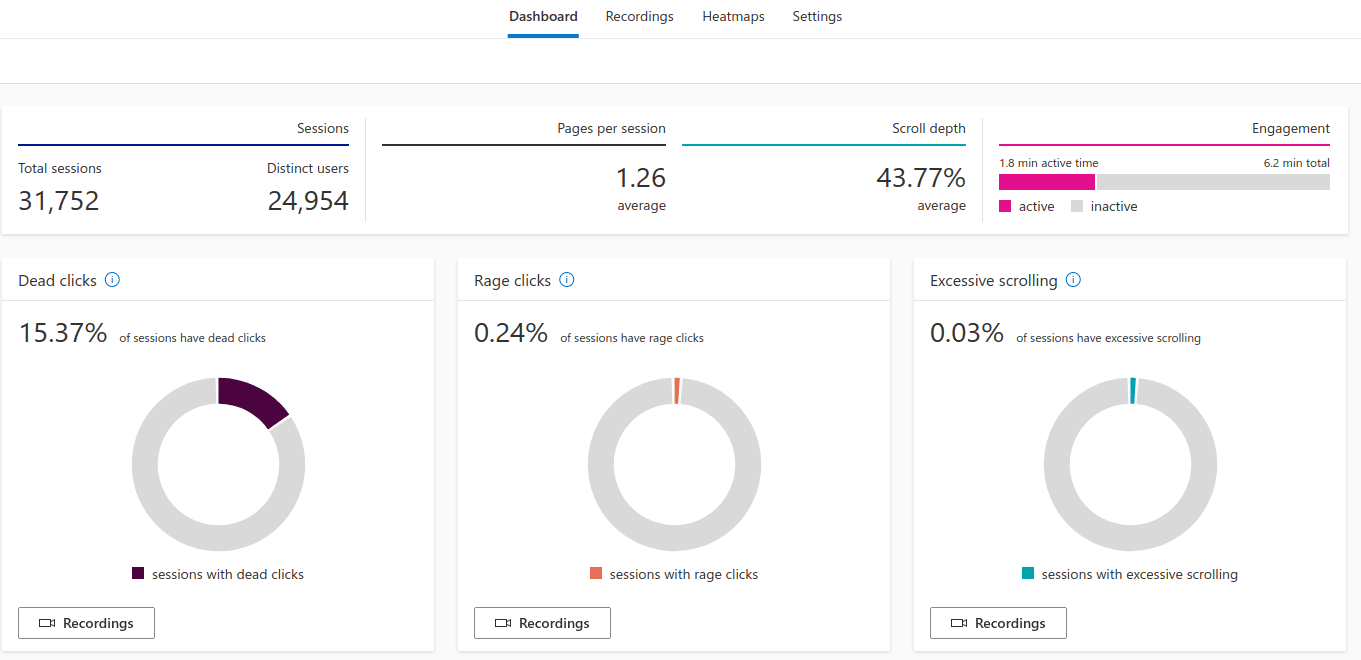The height and width of the screenshot is (660, 1361).
Task: Click the Total sessions value 31,752
Action: tap(59, 201)
